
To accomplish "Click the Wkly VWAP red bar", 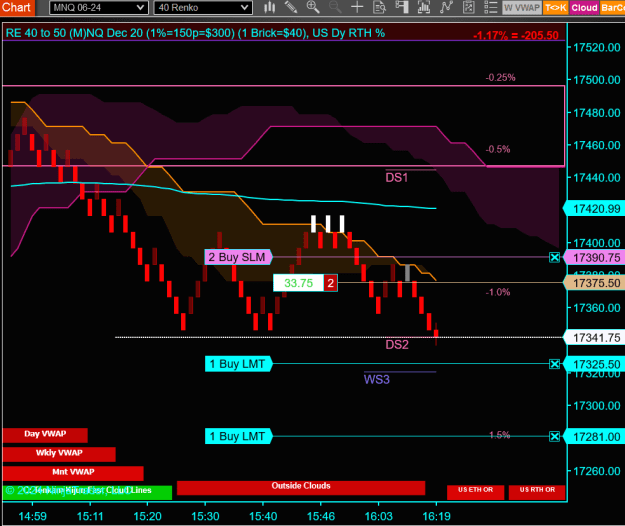I will (59, 454).
